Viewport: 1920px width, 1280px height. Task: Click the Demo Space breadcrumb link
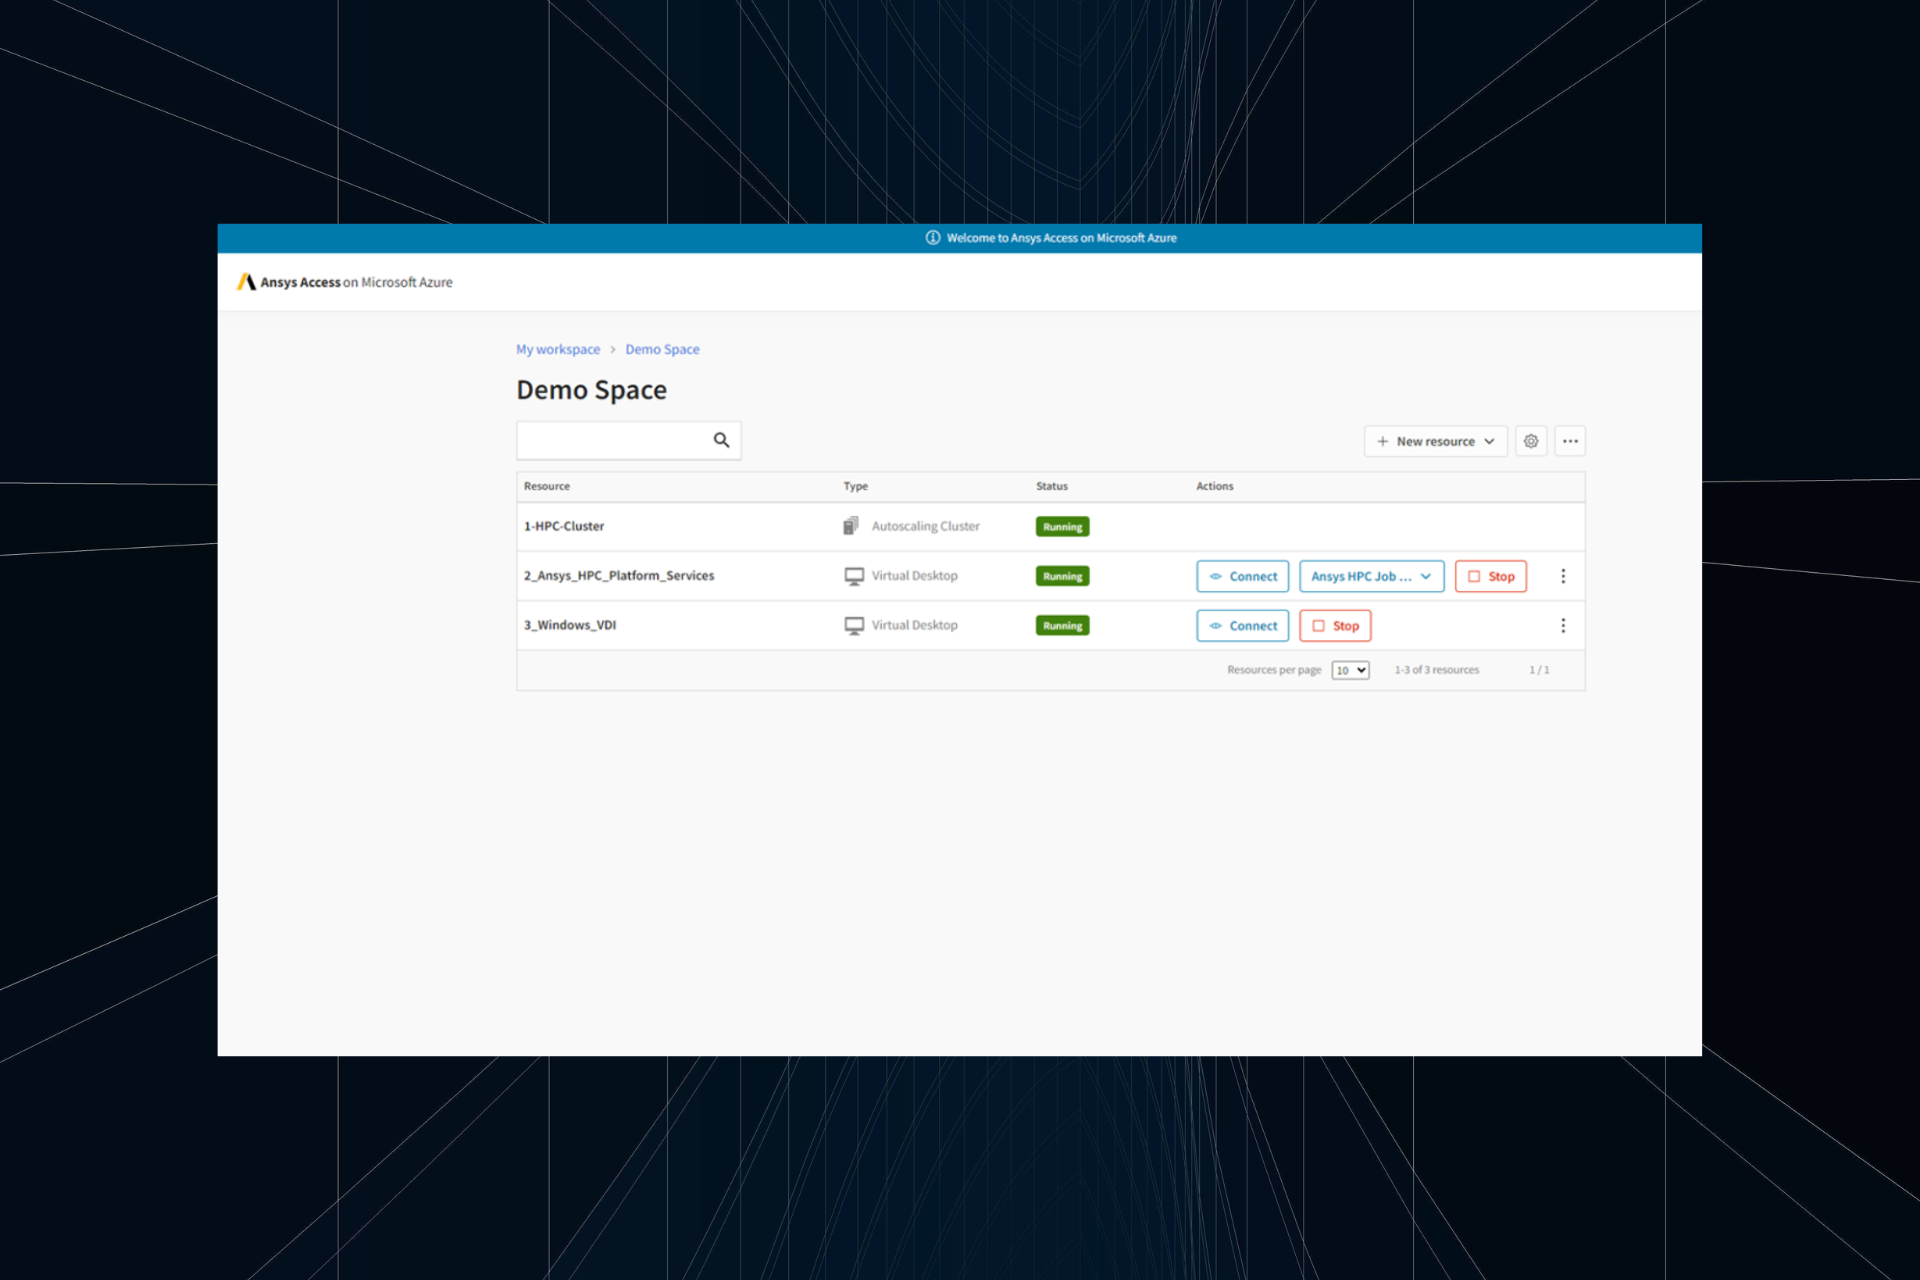pos(662,349)
